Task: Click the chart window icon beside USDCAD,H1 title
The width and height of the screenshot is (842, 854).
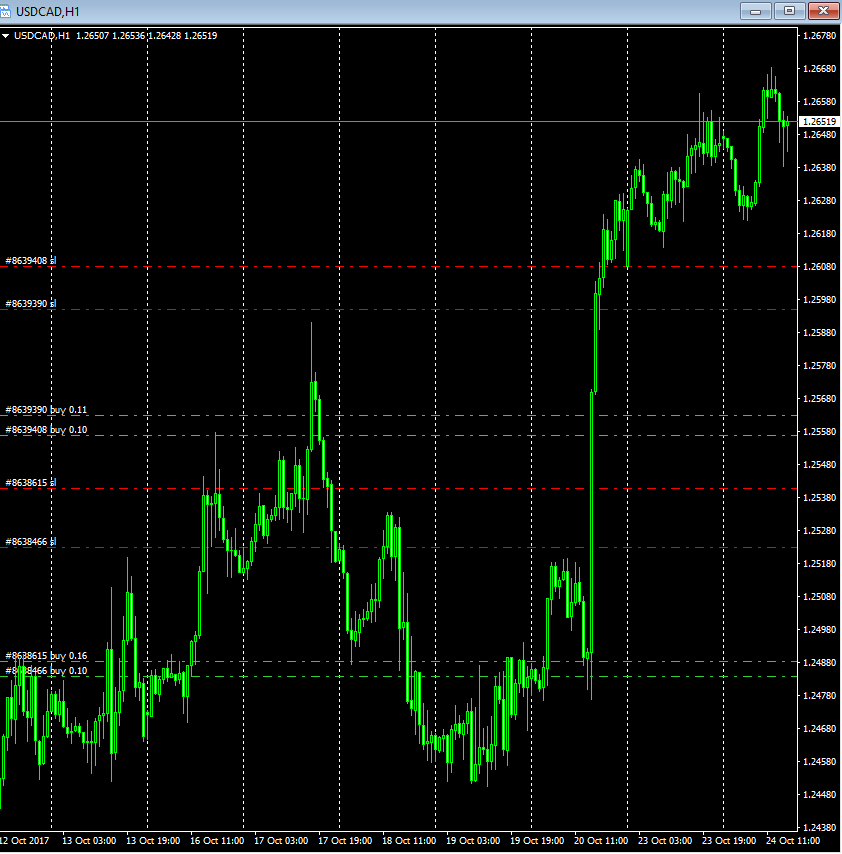Action: 5,11
